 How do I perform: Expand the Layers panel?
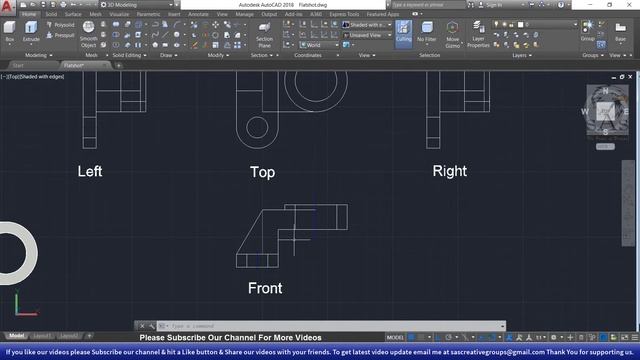coord(522,55)
